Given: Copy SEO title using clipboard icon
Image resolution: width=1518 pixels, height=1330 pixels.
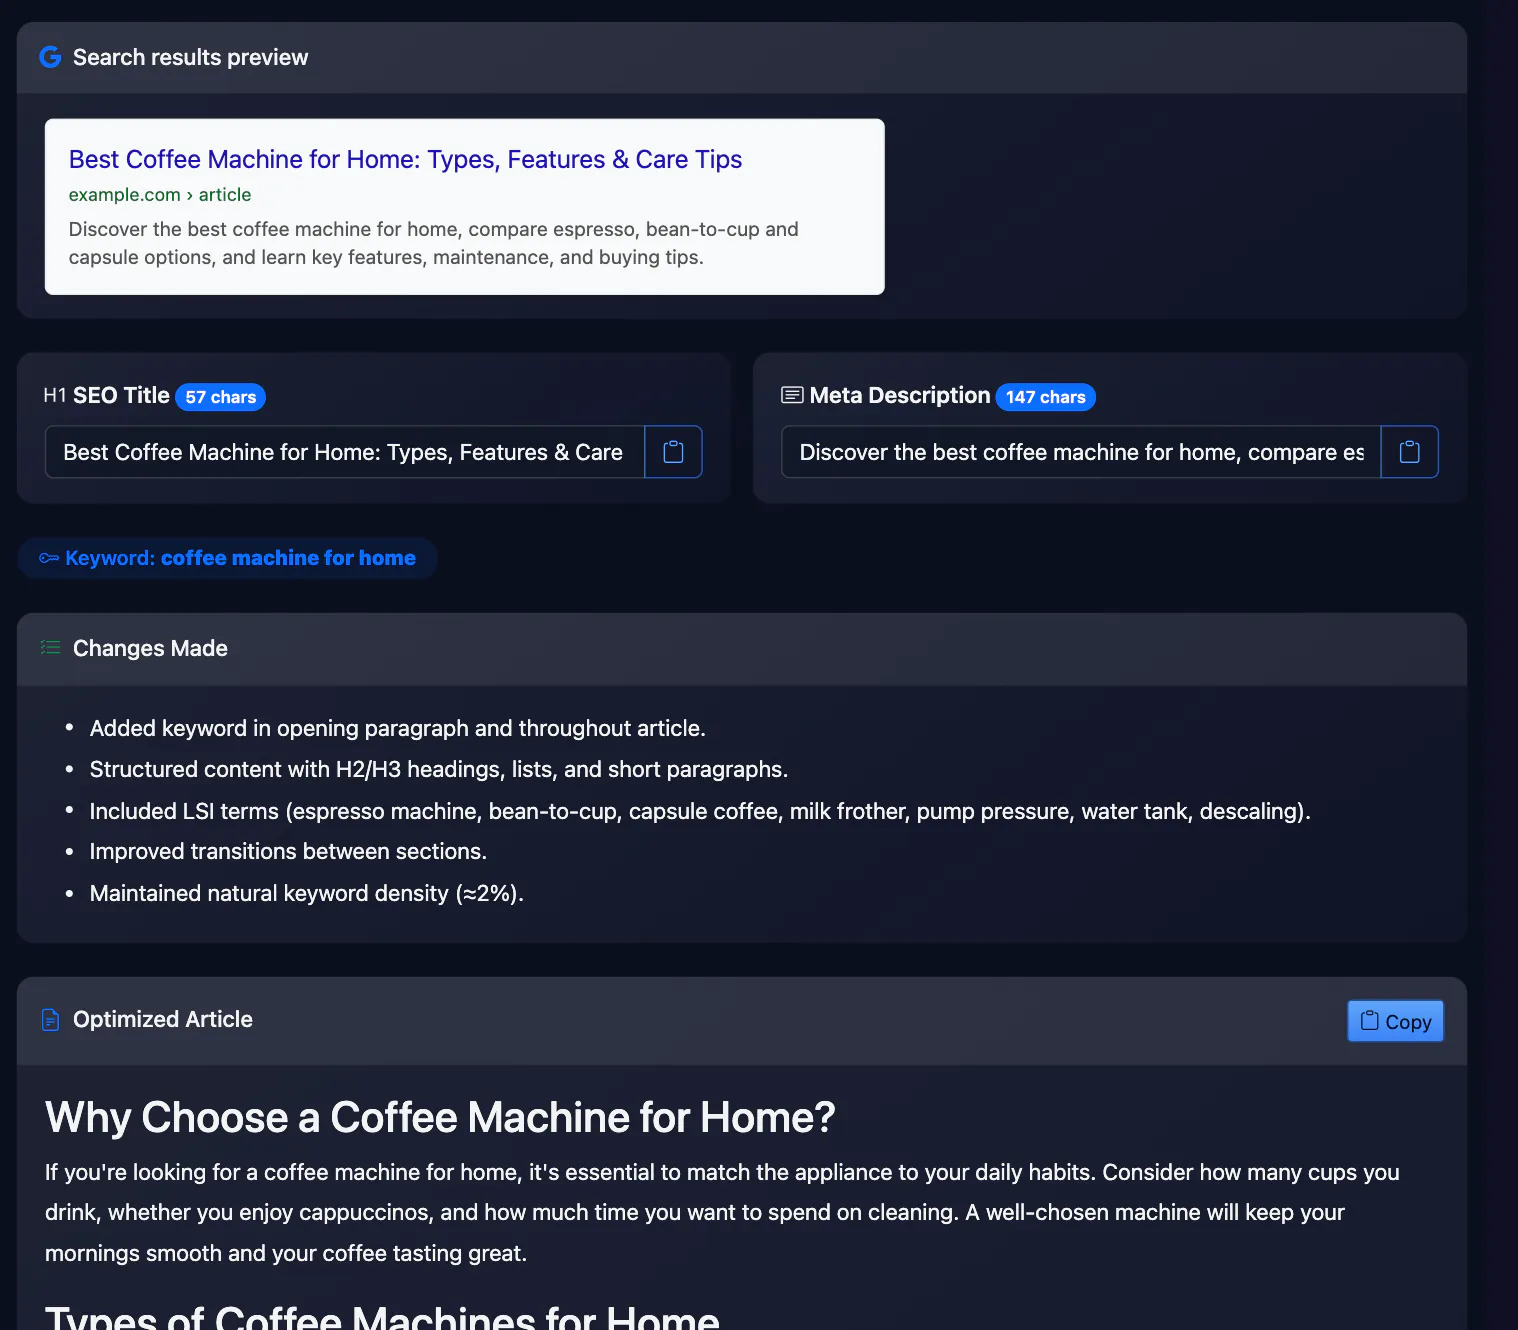Looking at the screenshot, I should pyautogui.click(x=673, y=452).
